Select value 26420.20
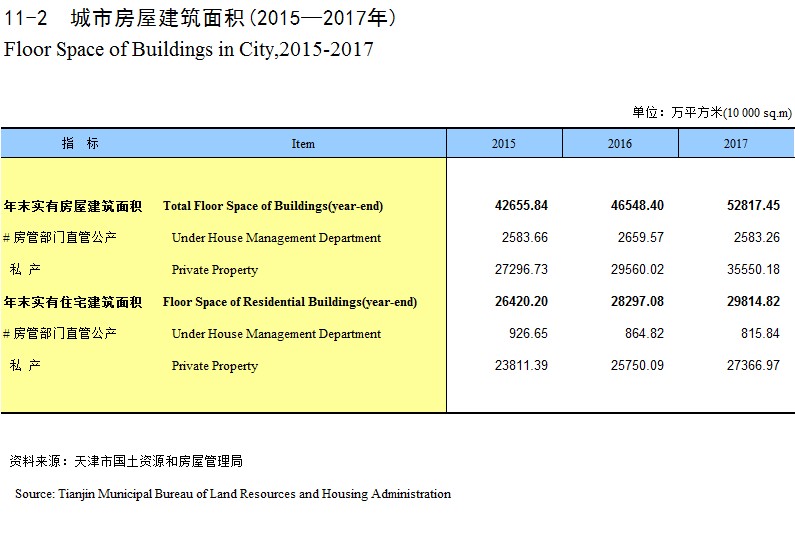Image resolution: width=795 pixels, height=542 pixels. pos(521,301)
